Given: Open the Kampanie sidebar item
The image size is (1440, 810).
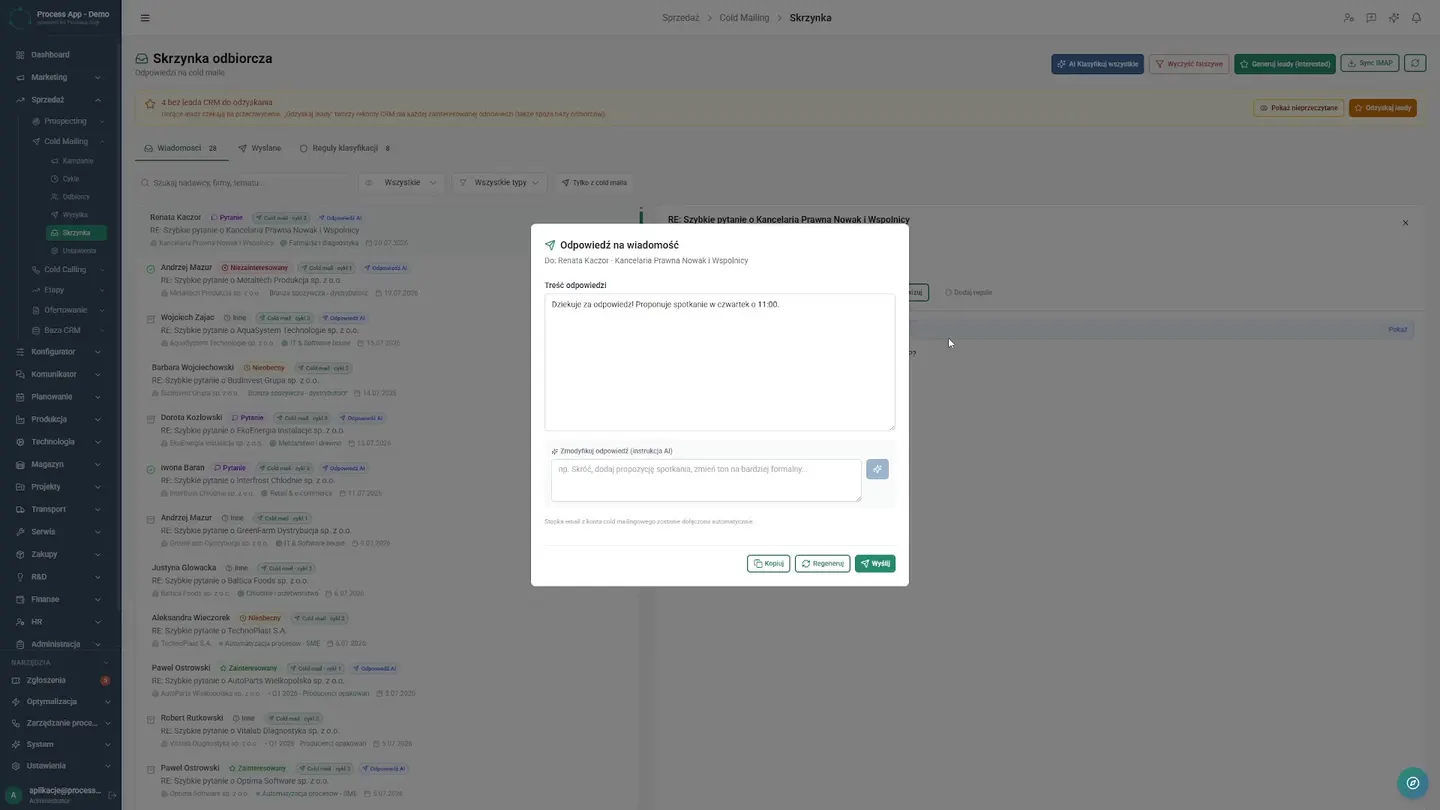Looking at the screenshot, I should [76, 161].
